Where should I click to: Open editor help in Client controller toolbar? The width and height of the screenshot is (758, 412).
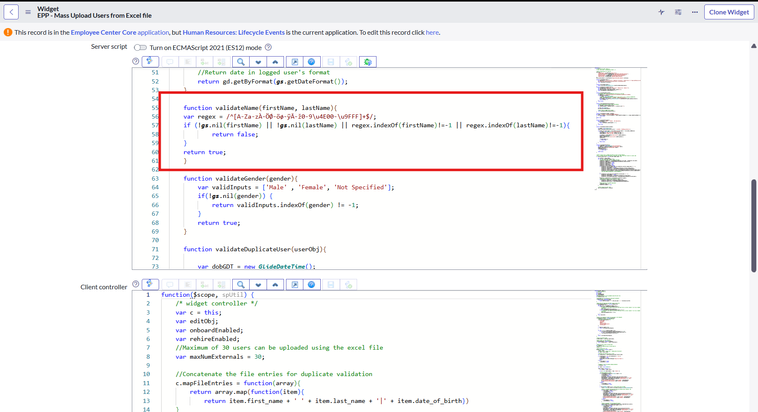(312, 284)
